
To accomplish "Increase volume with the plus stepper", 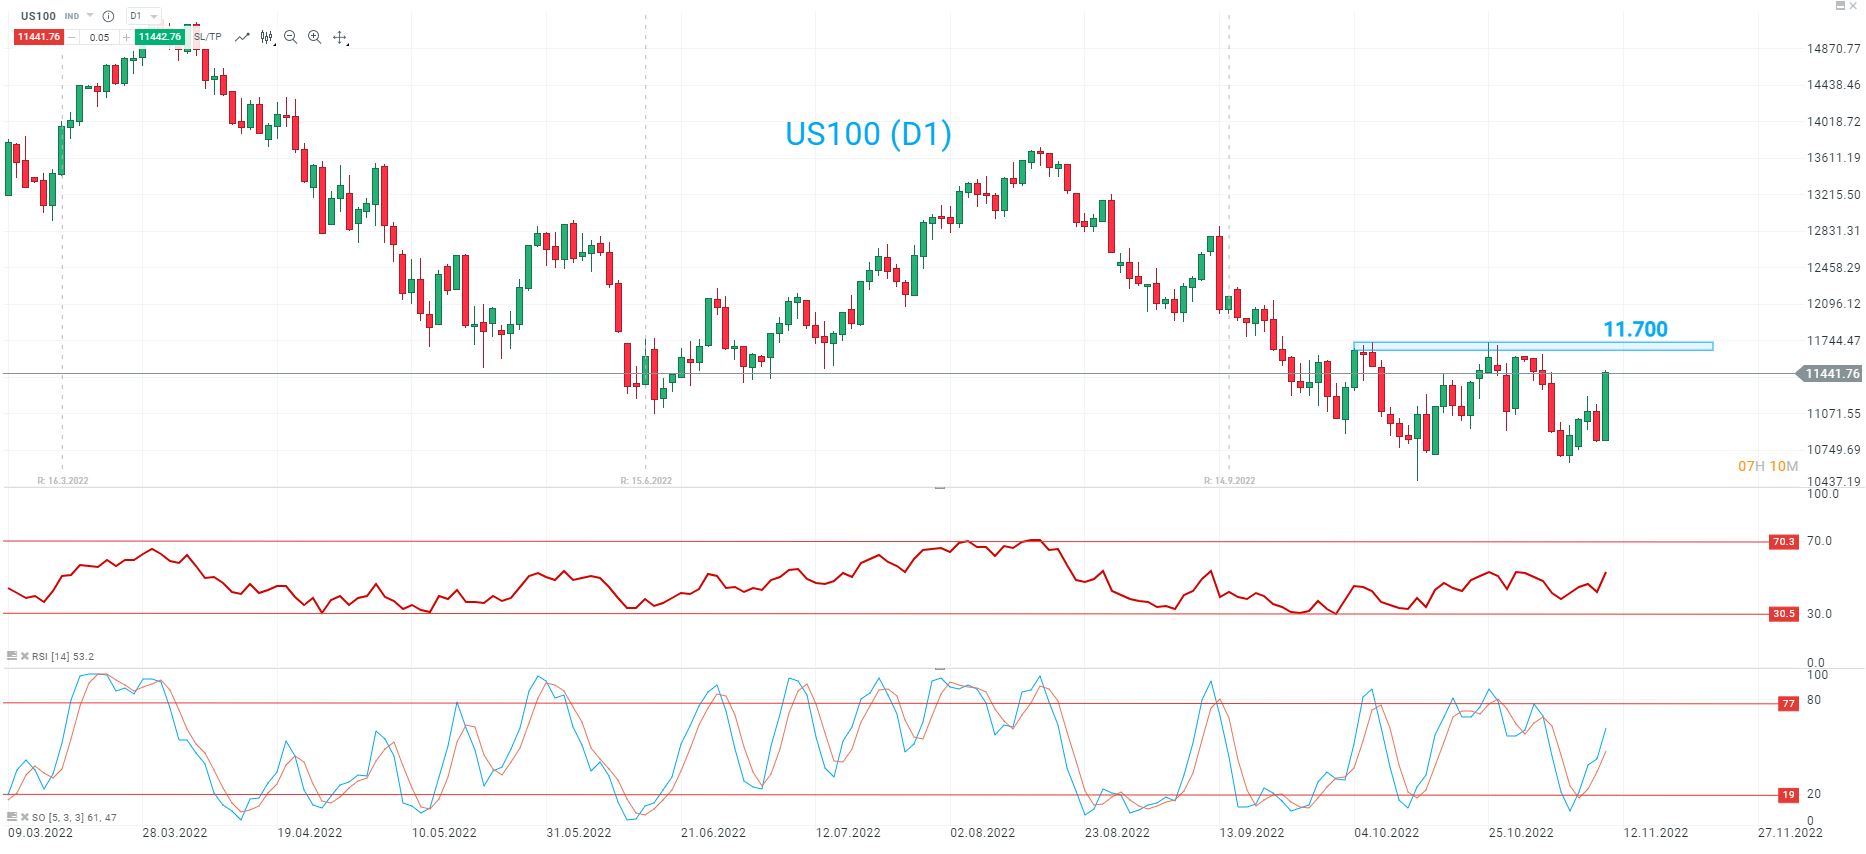I will pos(127,37).
